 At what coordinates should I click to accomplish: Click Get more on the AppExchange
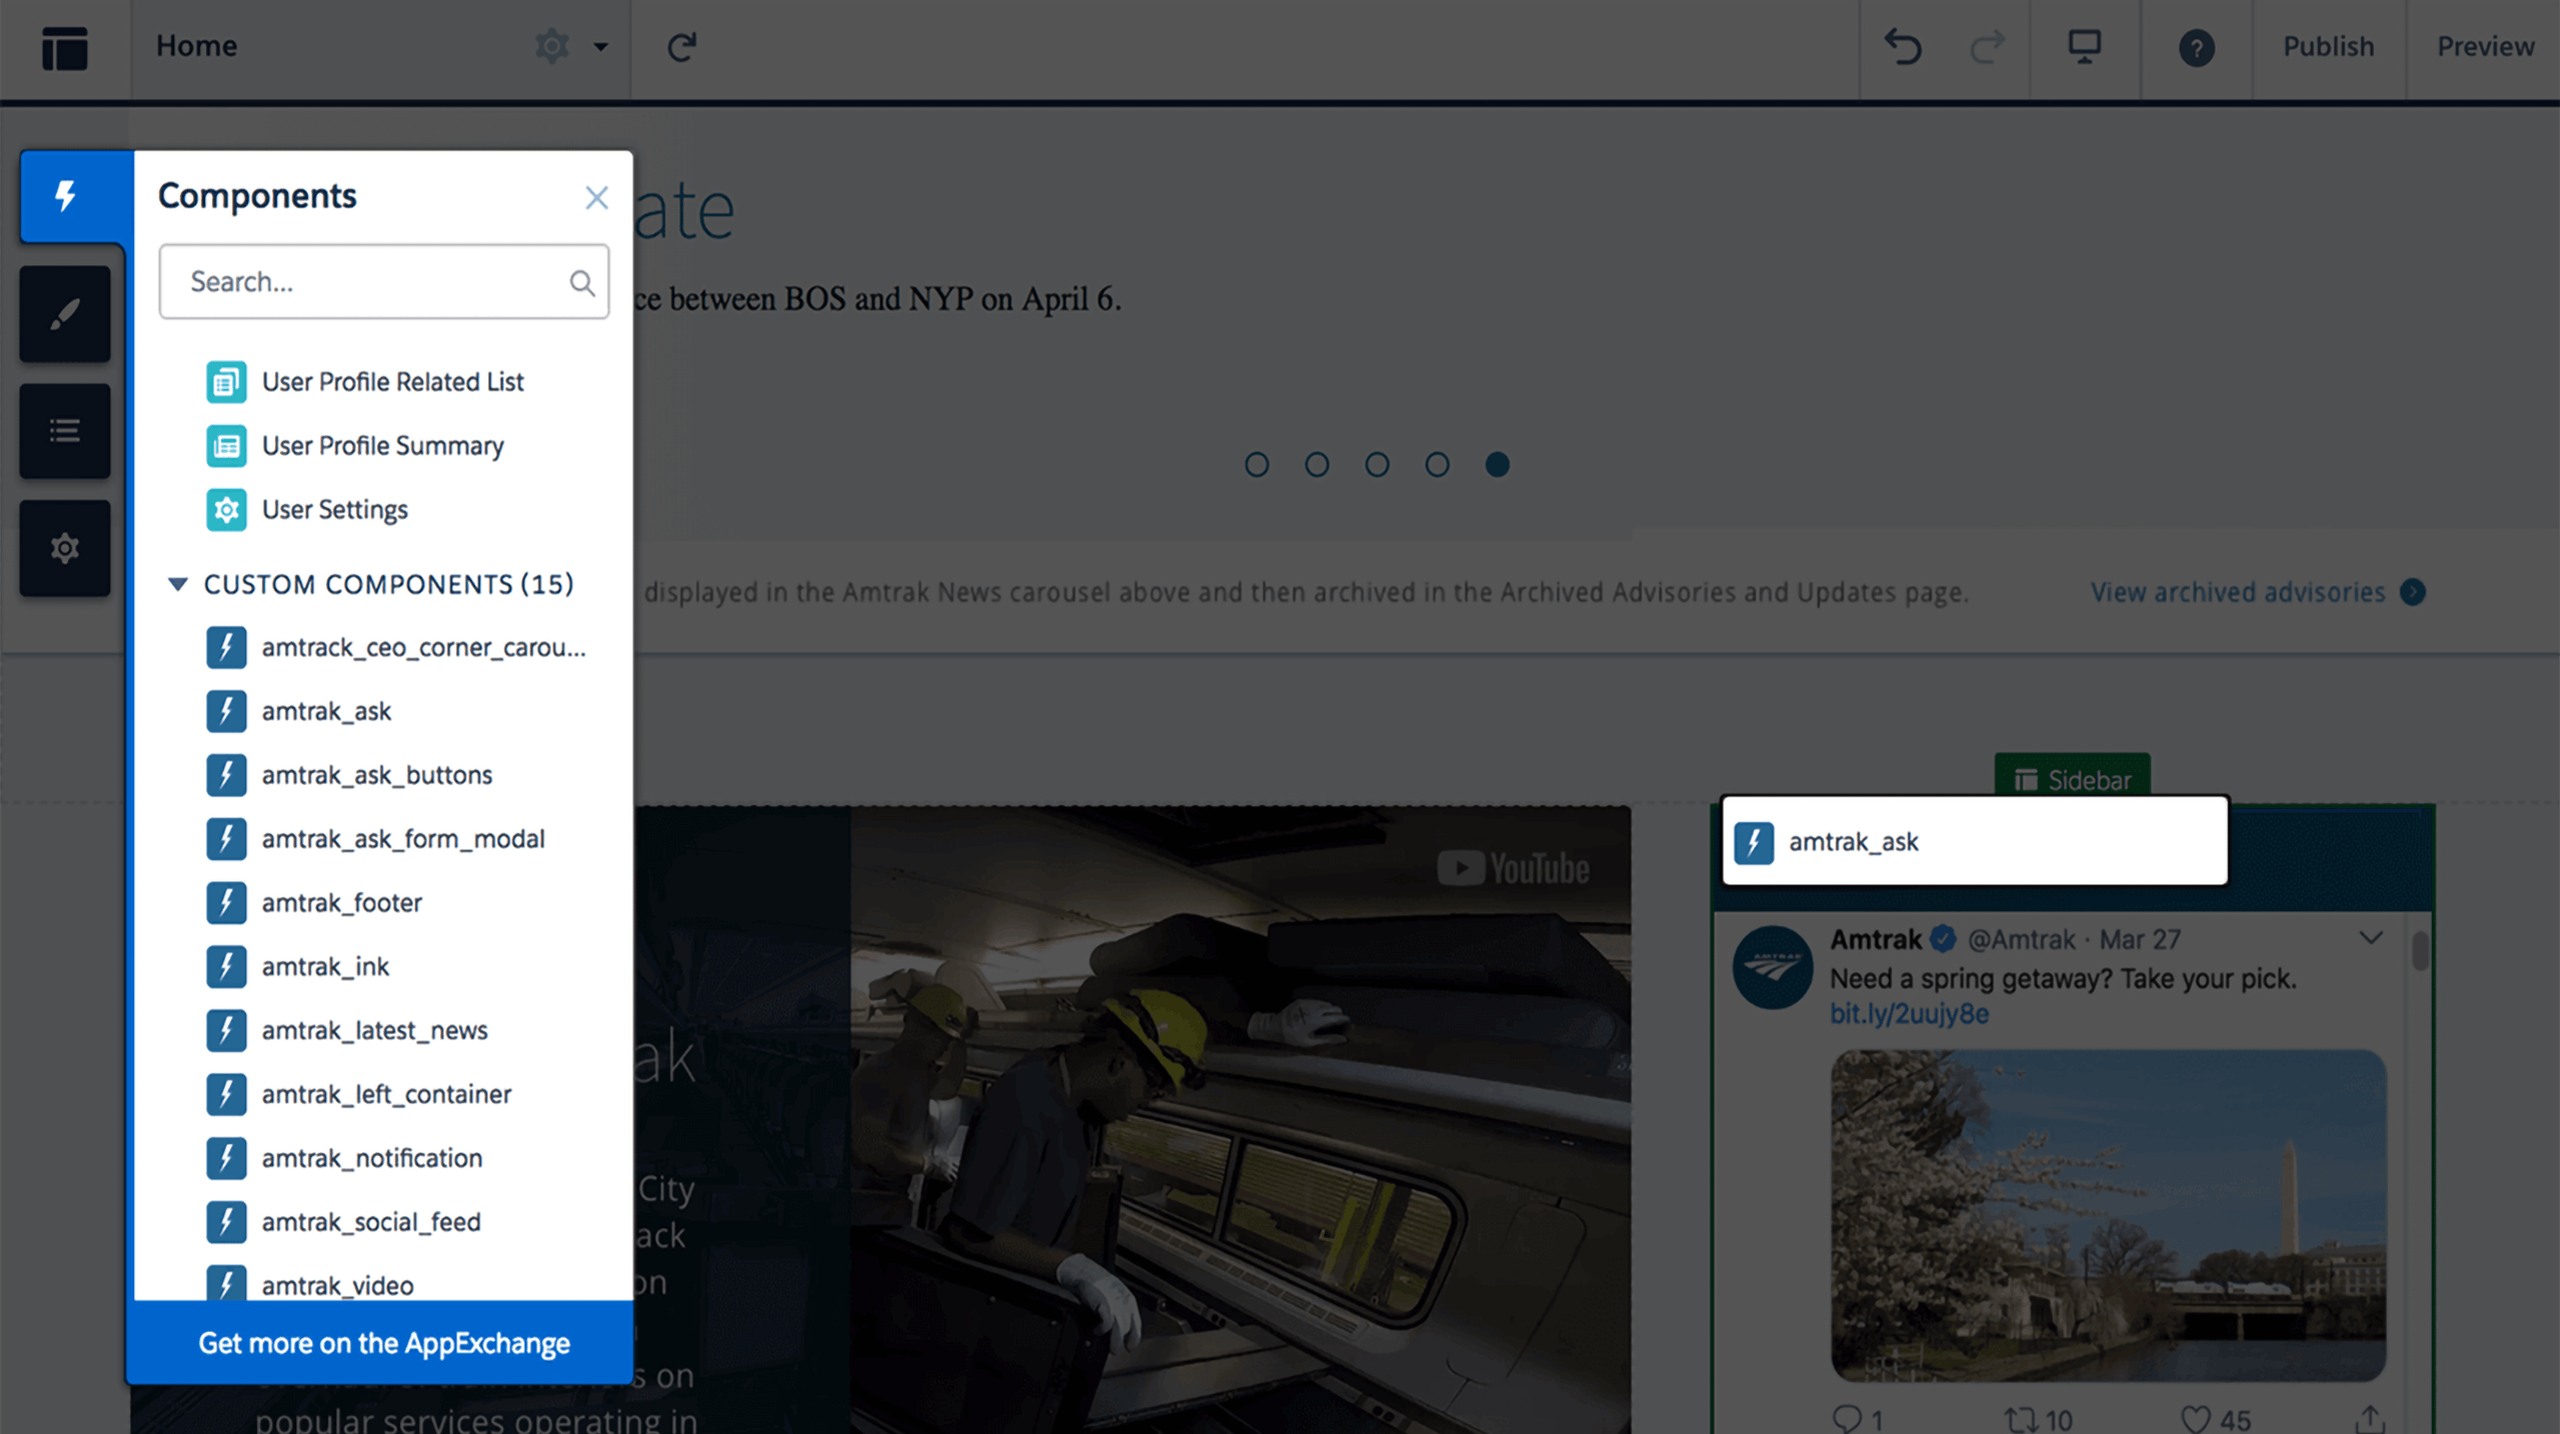point(384,1343)
